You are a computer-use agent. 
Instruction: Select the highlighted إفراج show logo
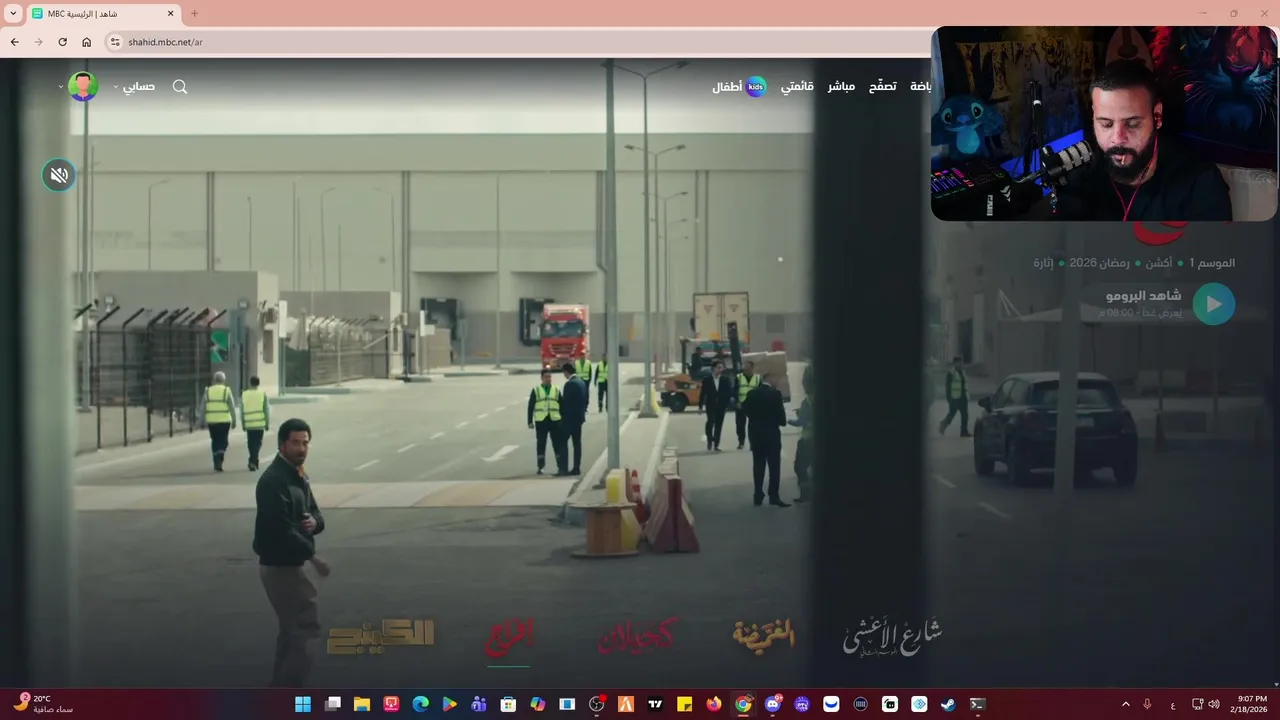point(509,636)
